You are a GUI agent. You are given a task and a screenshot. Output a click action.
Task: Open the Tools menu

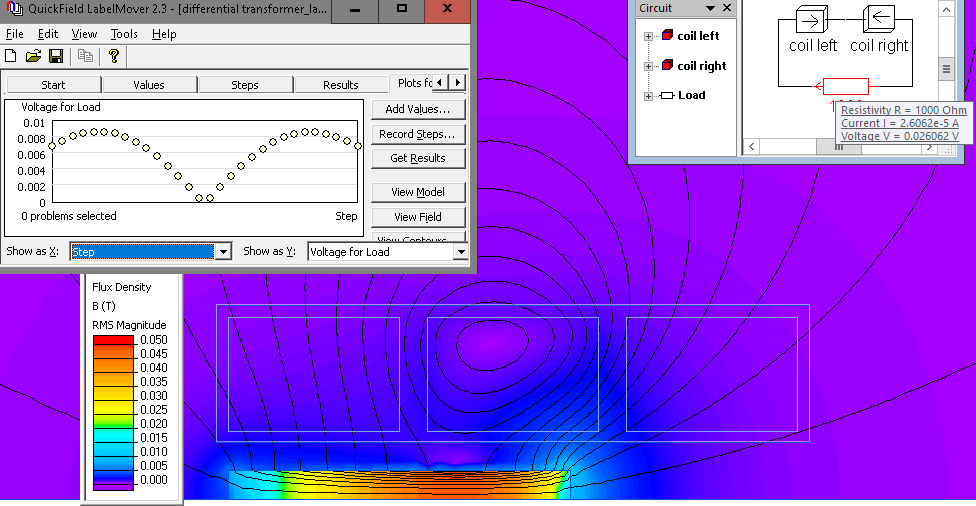pos(124,34)
